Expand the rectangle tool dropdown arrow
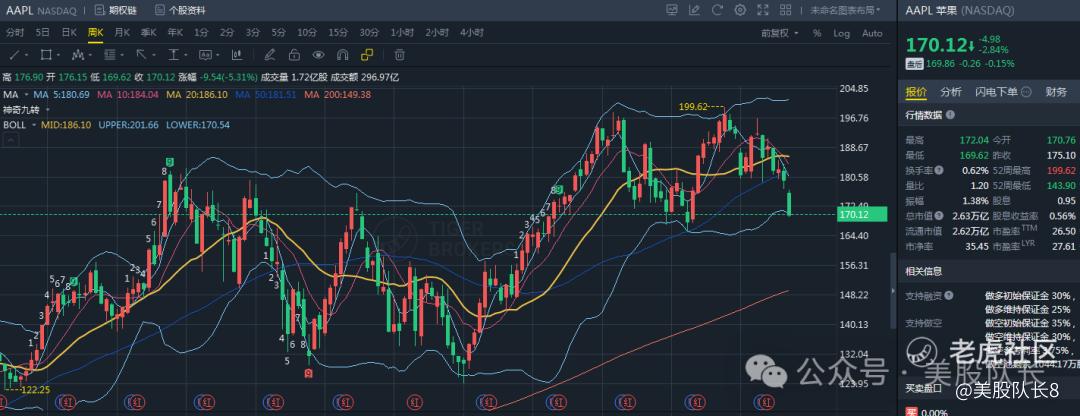 tap(58, 55)
